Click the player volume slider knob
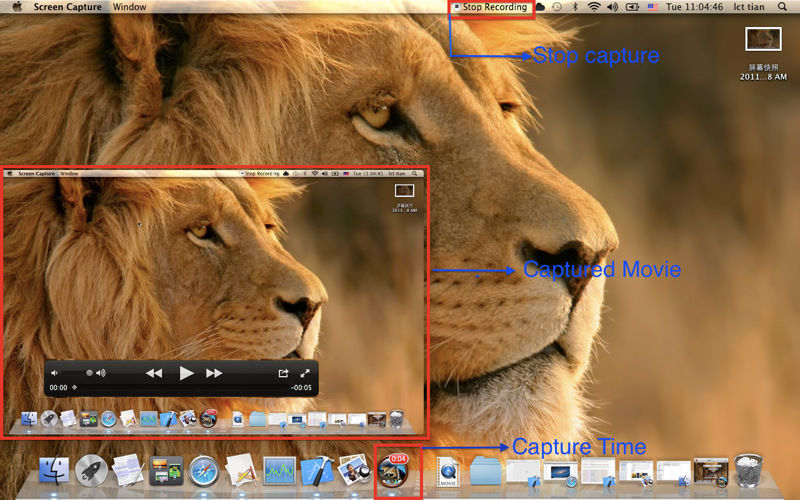This screenshot has width=800, height=500. [x=89, y=373]
